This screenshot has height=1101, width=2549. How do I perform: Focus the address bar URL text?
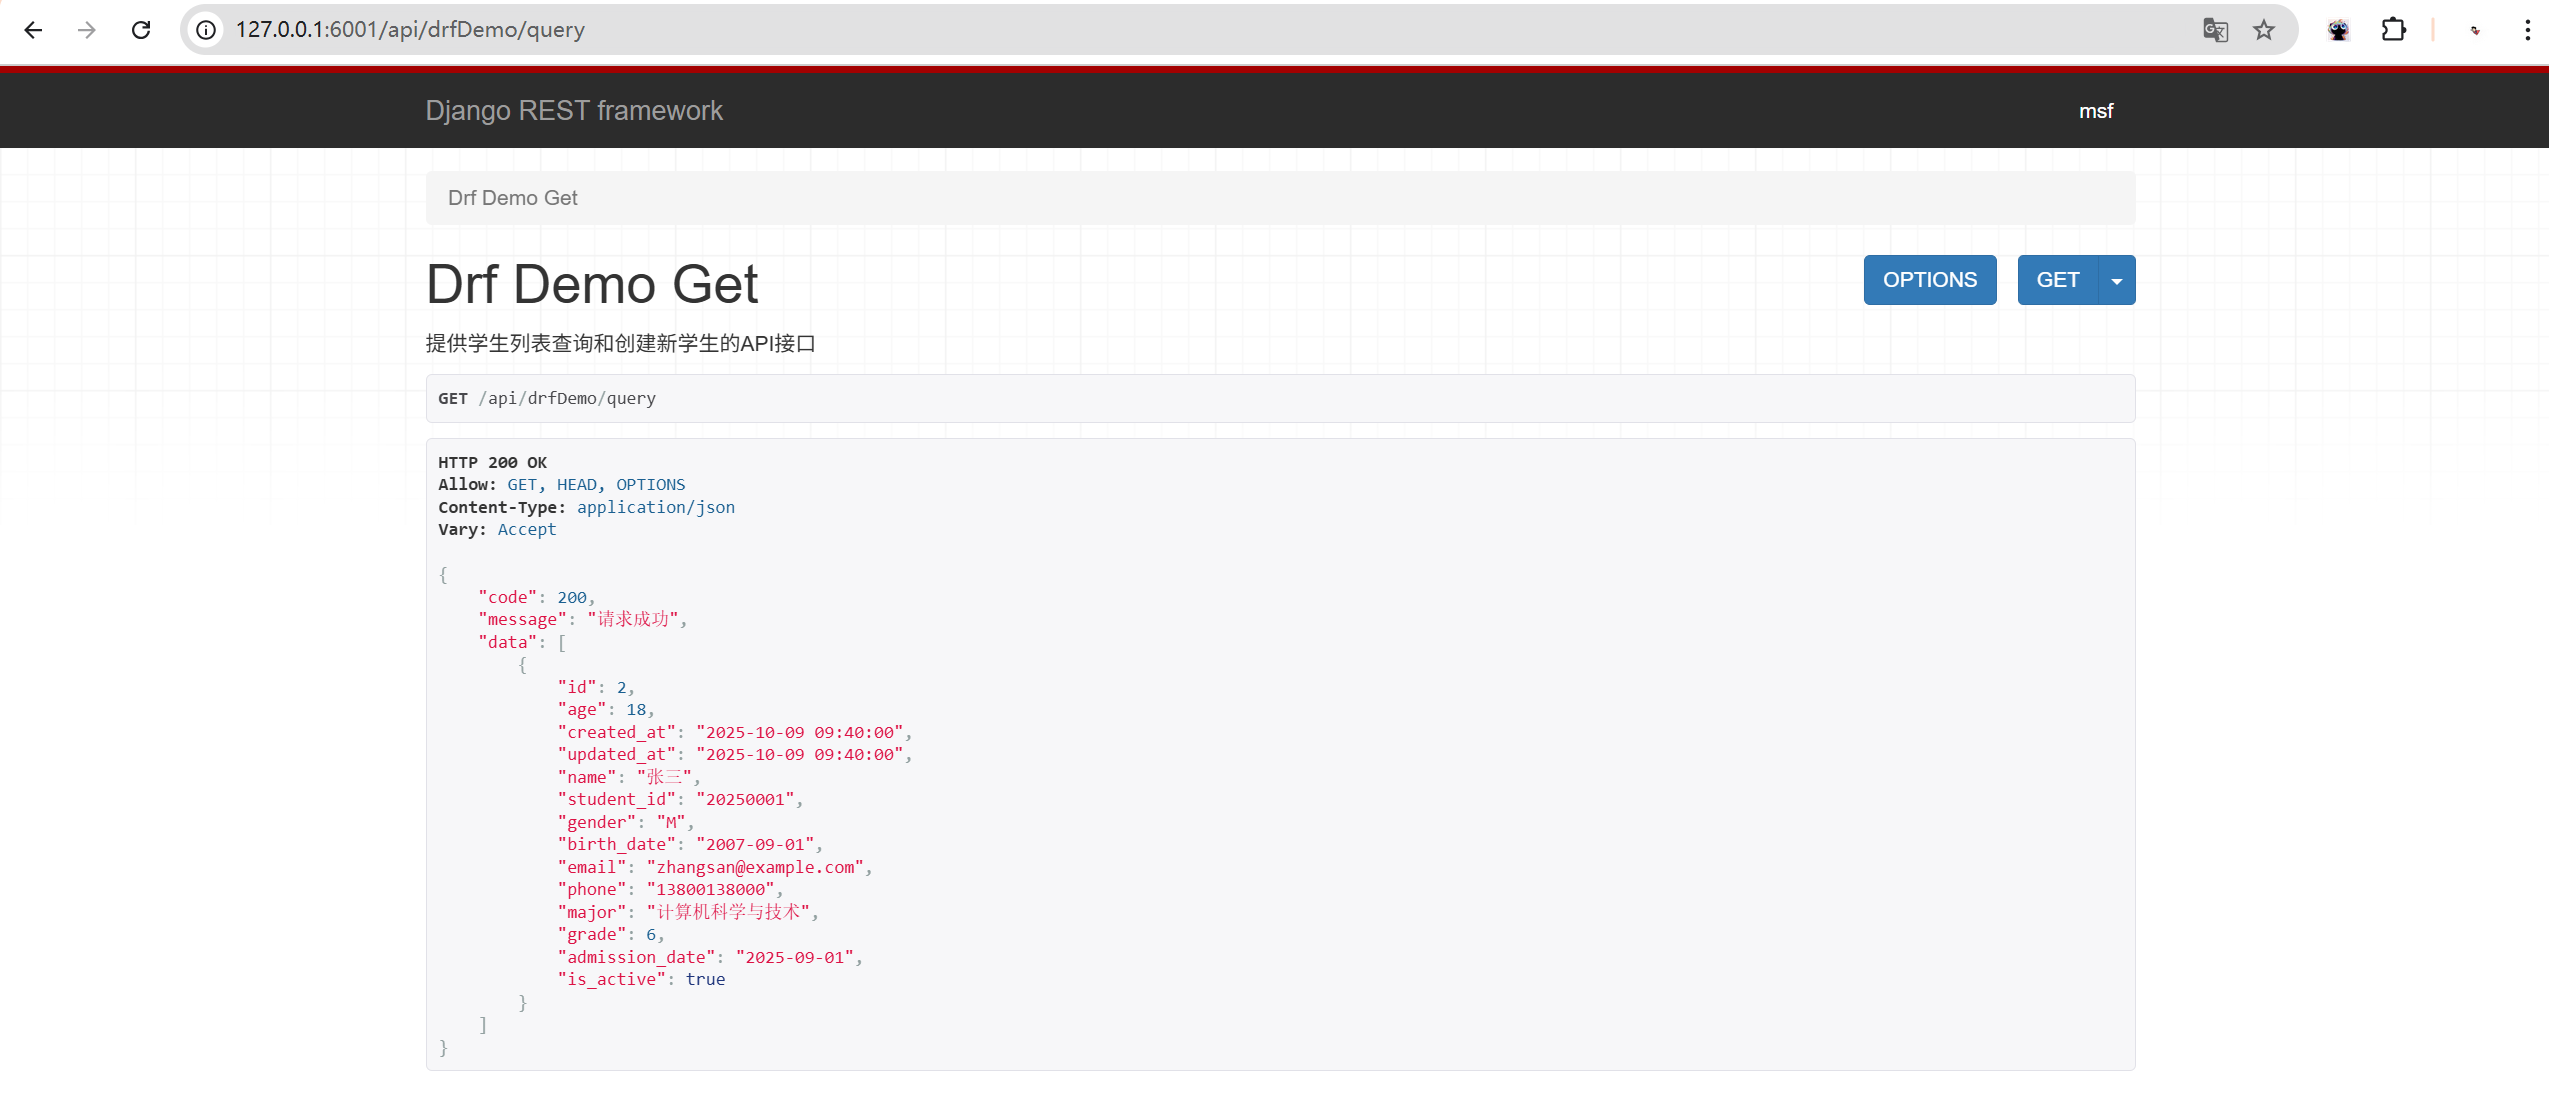410,30
